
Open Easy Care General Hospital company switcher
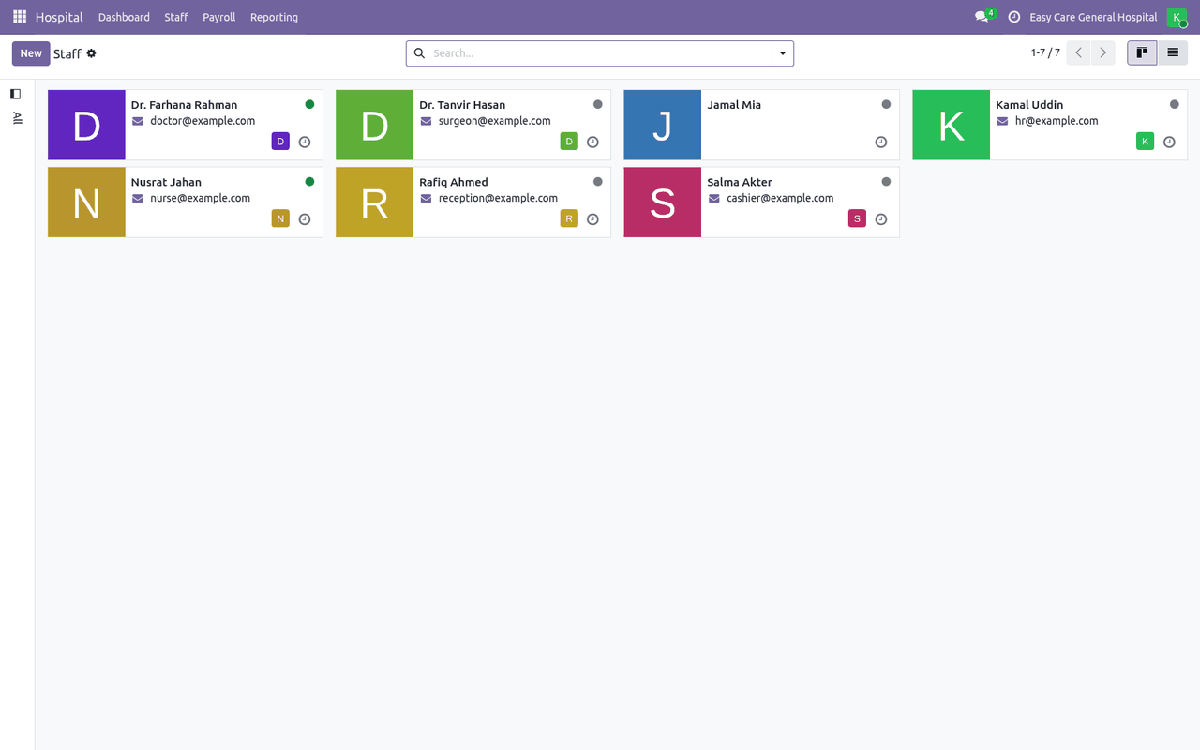[x=1093, y=17]
